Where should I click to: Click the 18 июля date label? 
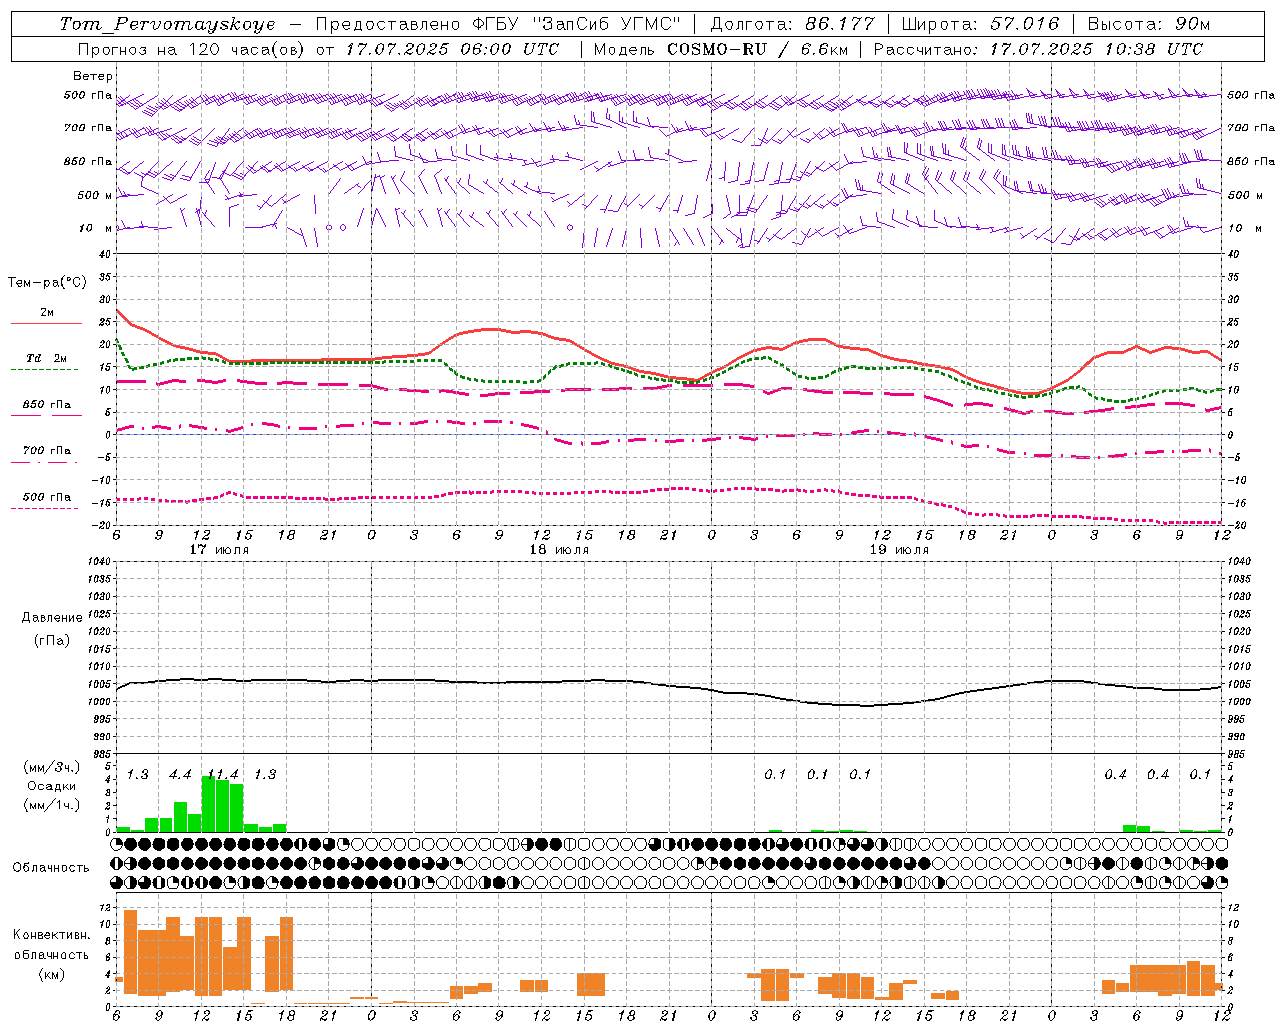tap(559, 550)
